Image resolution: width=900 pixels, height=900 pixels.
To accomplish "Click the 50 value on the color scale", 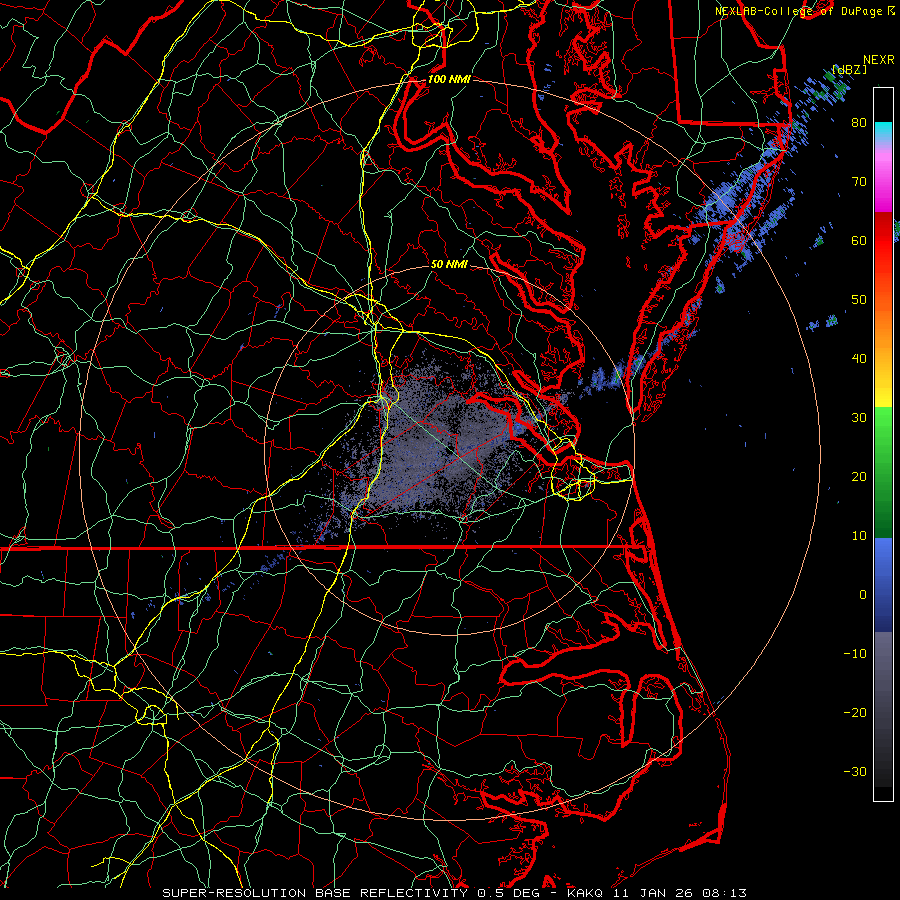I will click(859, 300).
